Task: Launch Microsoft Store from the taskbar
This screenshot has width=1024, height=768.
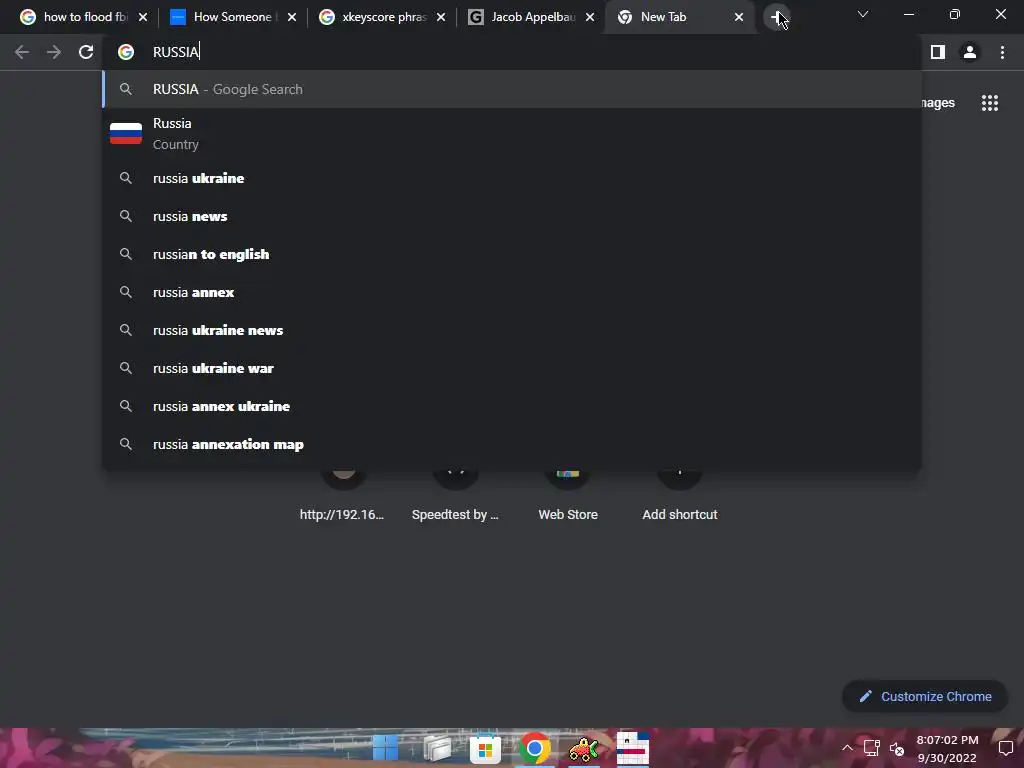Action: (485, 748)
